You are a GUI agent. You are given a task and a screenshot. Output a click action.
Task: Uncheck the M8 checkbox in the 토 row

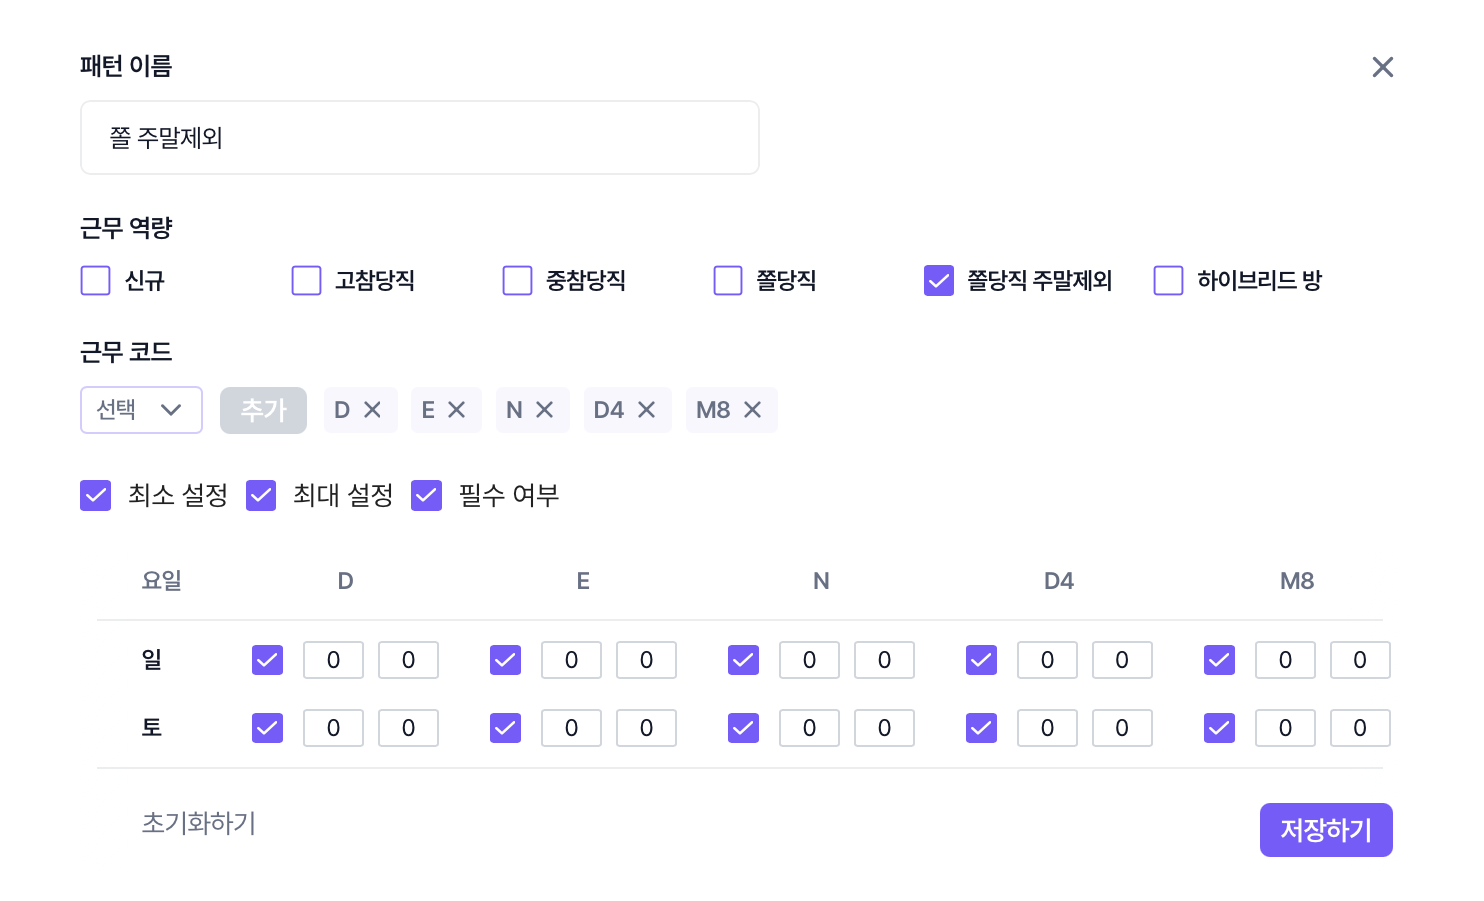coord(1220,728)
